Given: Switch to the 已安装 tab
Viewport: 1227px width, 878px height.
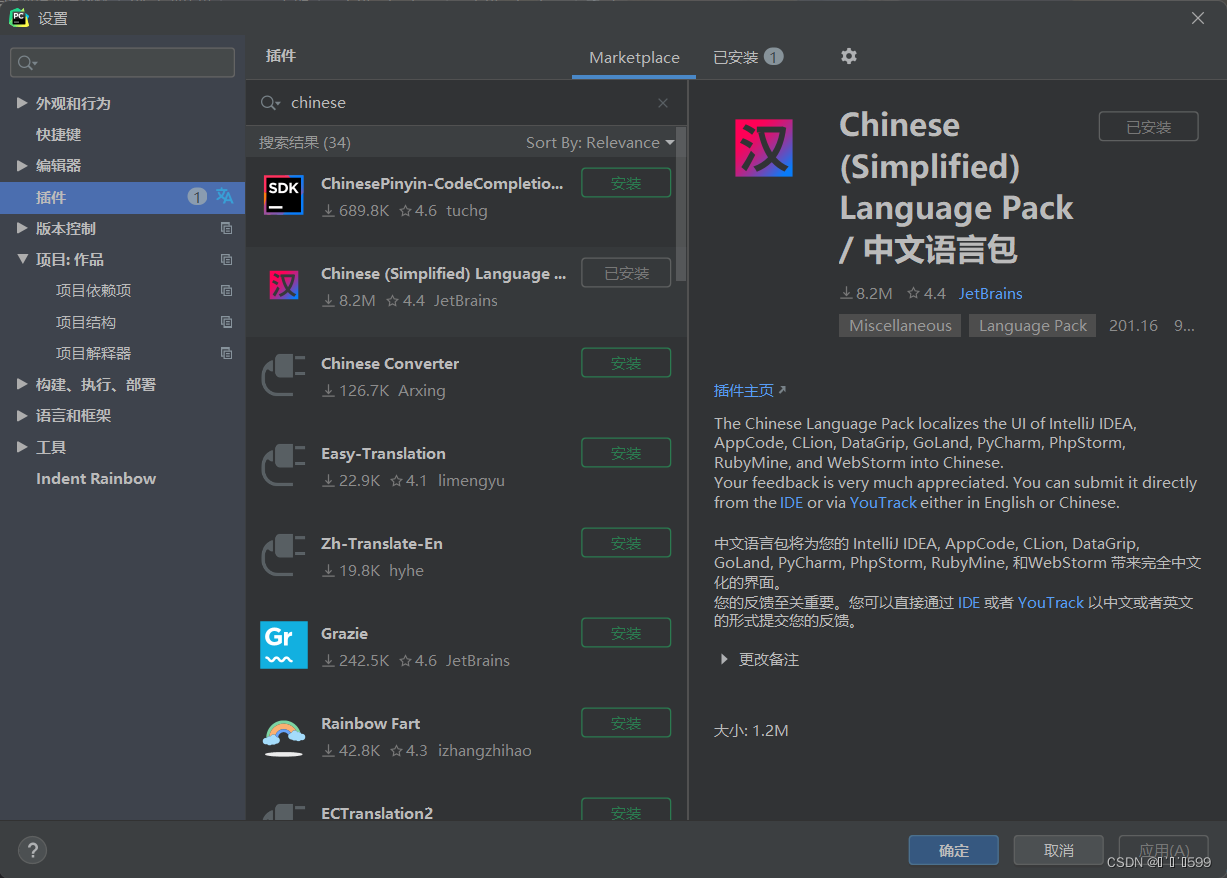Looking at the screenshot, I should 747,57.
